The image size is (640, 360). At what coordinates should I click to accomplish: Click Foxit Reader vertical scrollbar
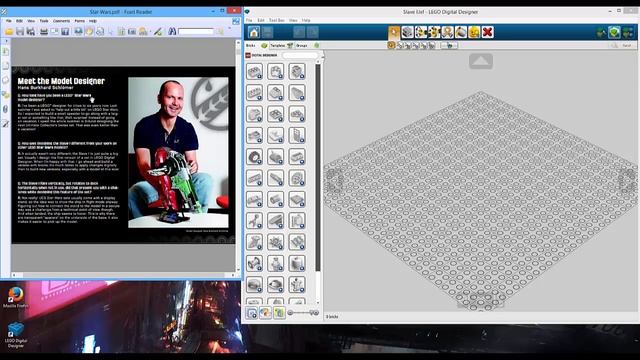(238, 155)
